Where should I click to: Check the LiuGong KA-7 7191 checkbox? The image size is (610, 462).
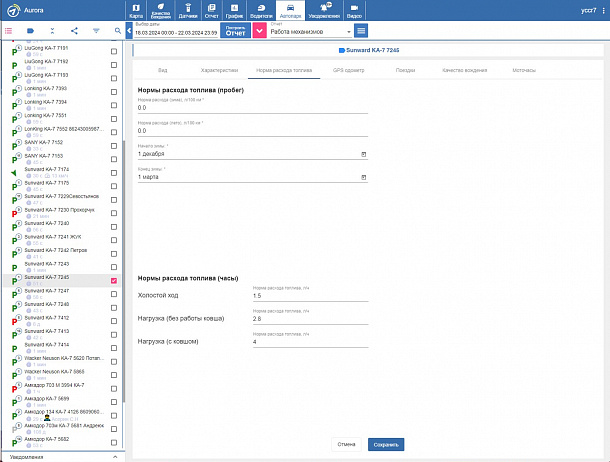[x=114, y=51]
